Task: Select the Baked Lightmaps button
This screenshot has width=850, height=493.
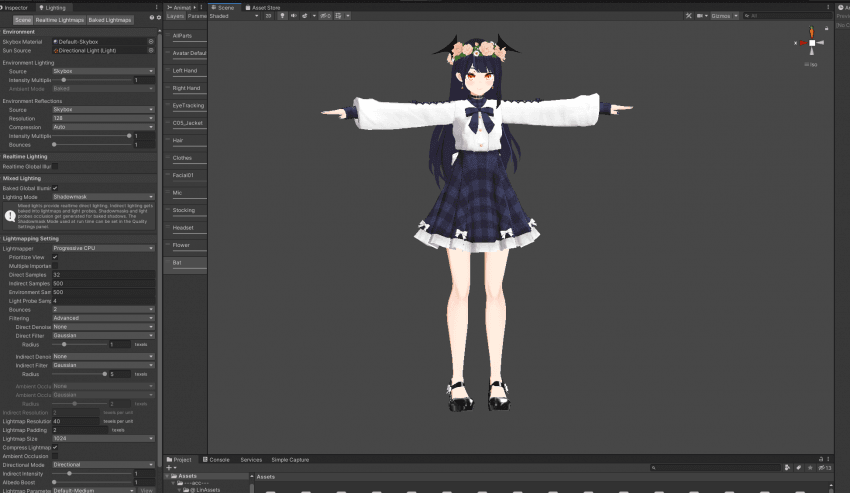Action: click(109, 19)
